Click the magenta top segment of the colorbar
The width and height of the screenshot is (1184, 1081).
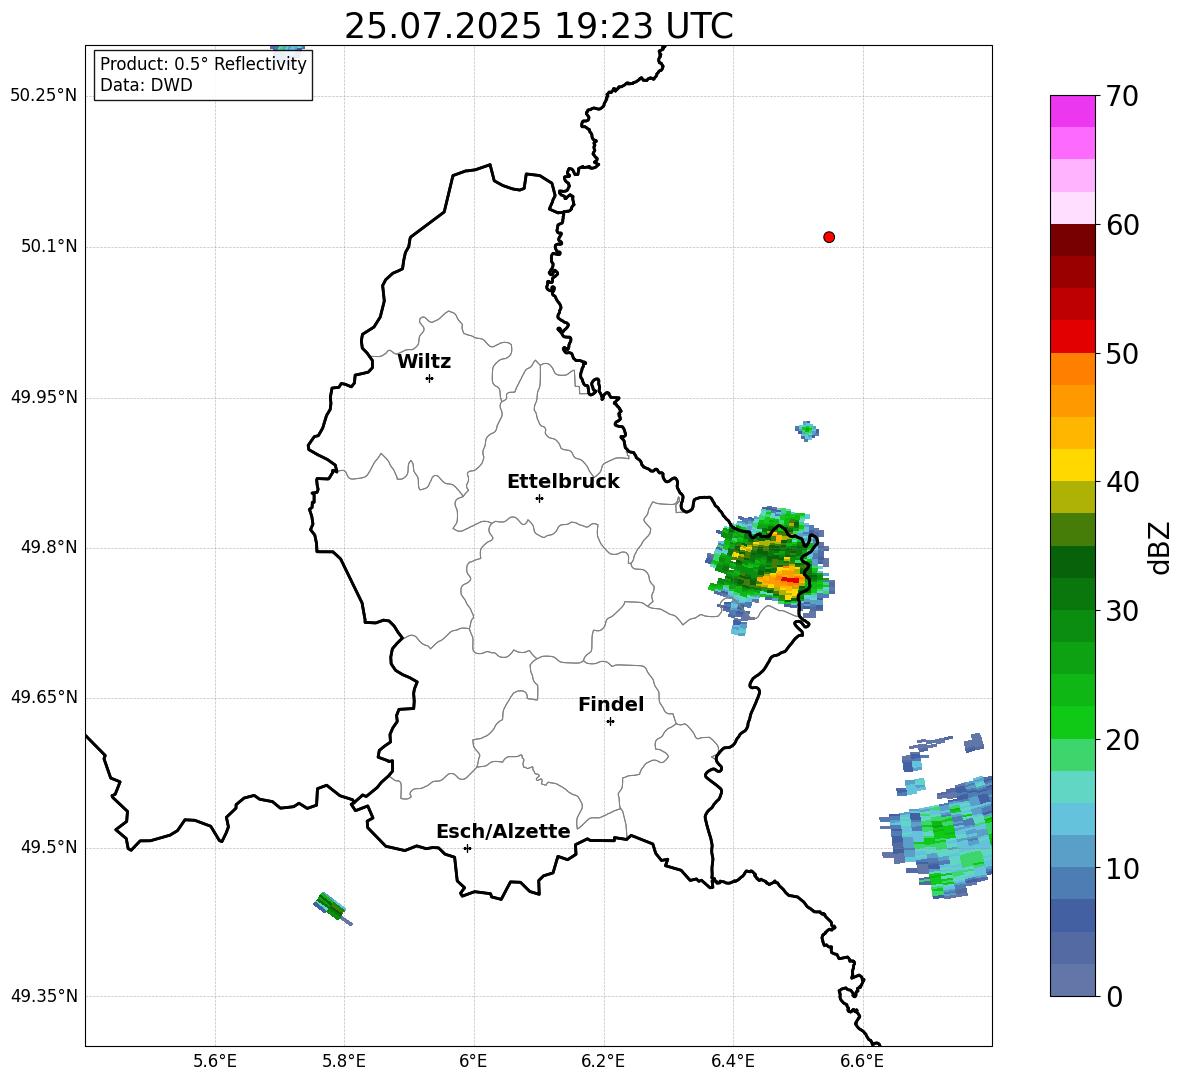[x=1072, y=111]
